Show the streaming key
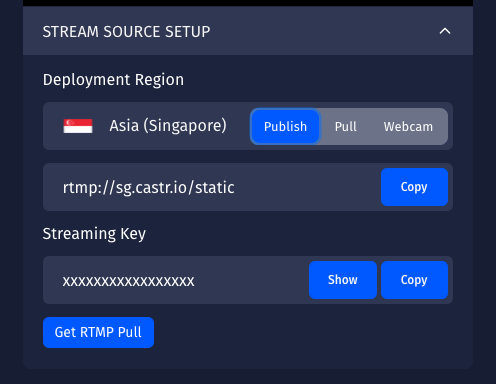 click(343, 280)
